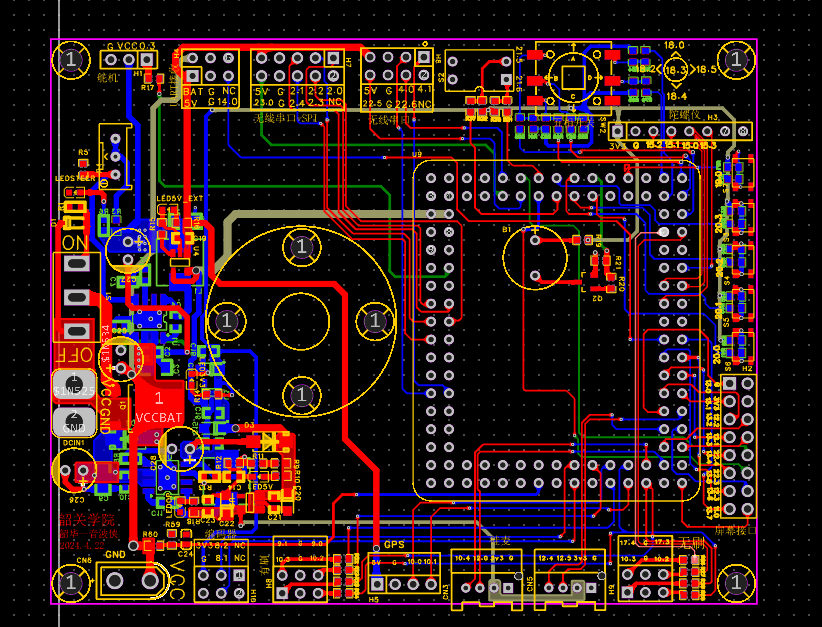Select the '22.5' pin label on header H6

(372, 103)
